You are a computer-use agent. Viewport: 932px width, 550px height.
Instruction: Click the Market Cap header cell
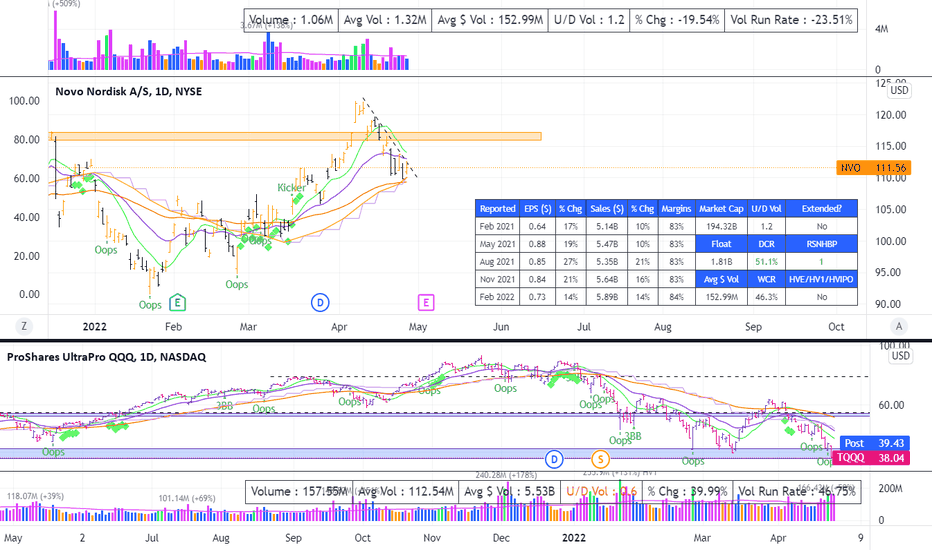721,209
